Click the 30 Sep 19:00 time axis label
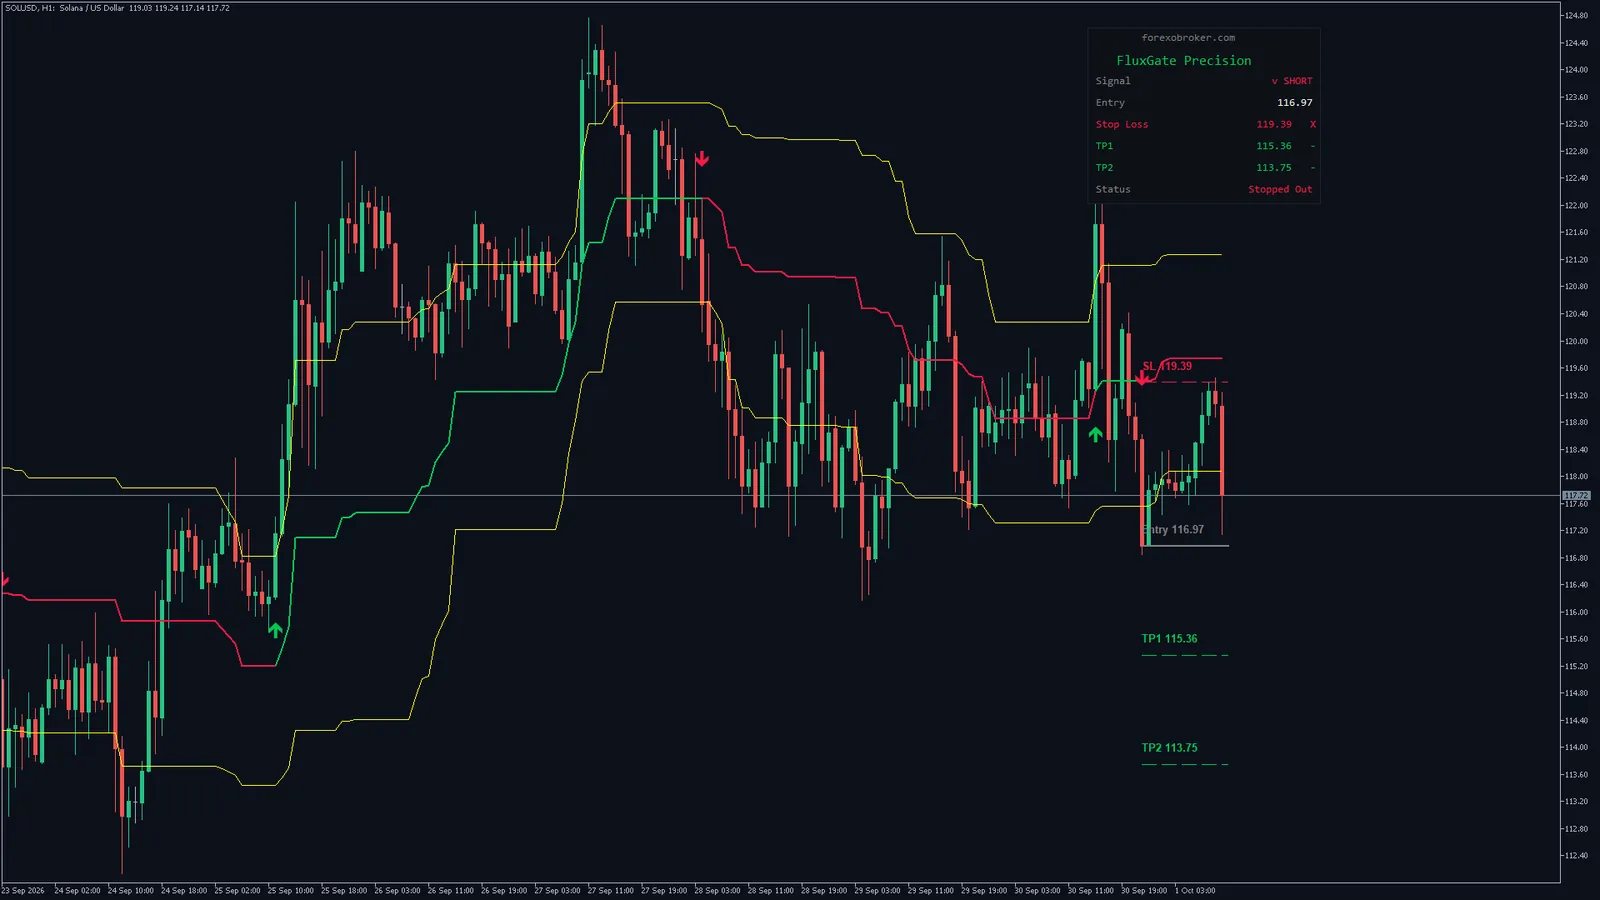1600x900 pixels. (1144, 890)
